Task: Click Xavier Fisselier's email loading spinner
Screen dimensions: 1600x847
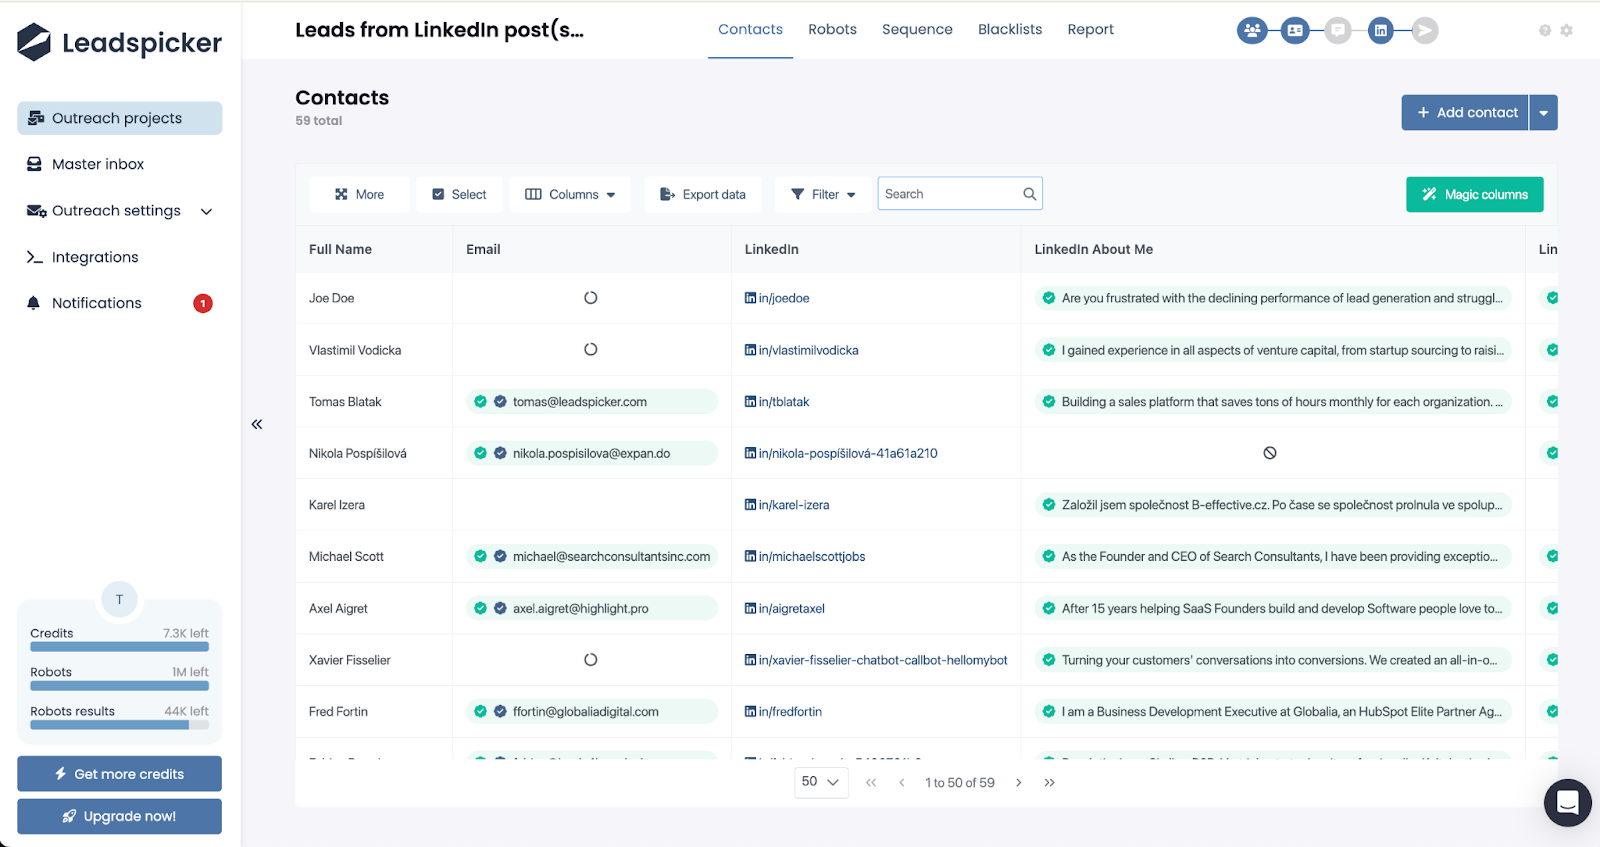Action: click(591, 660)
